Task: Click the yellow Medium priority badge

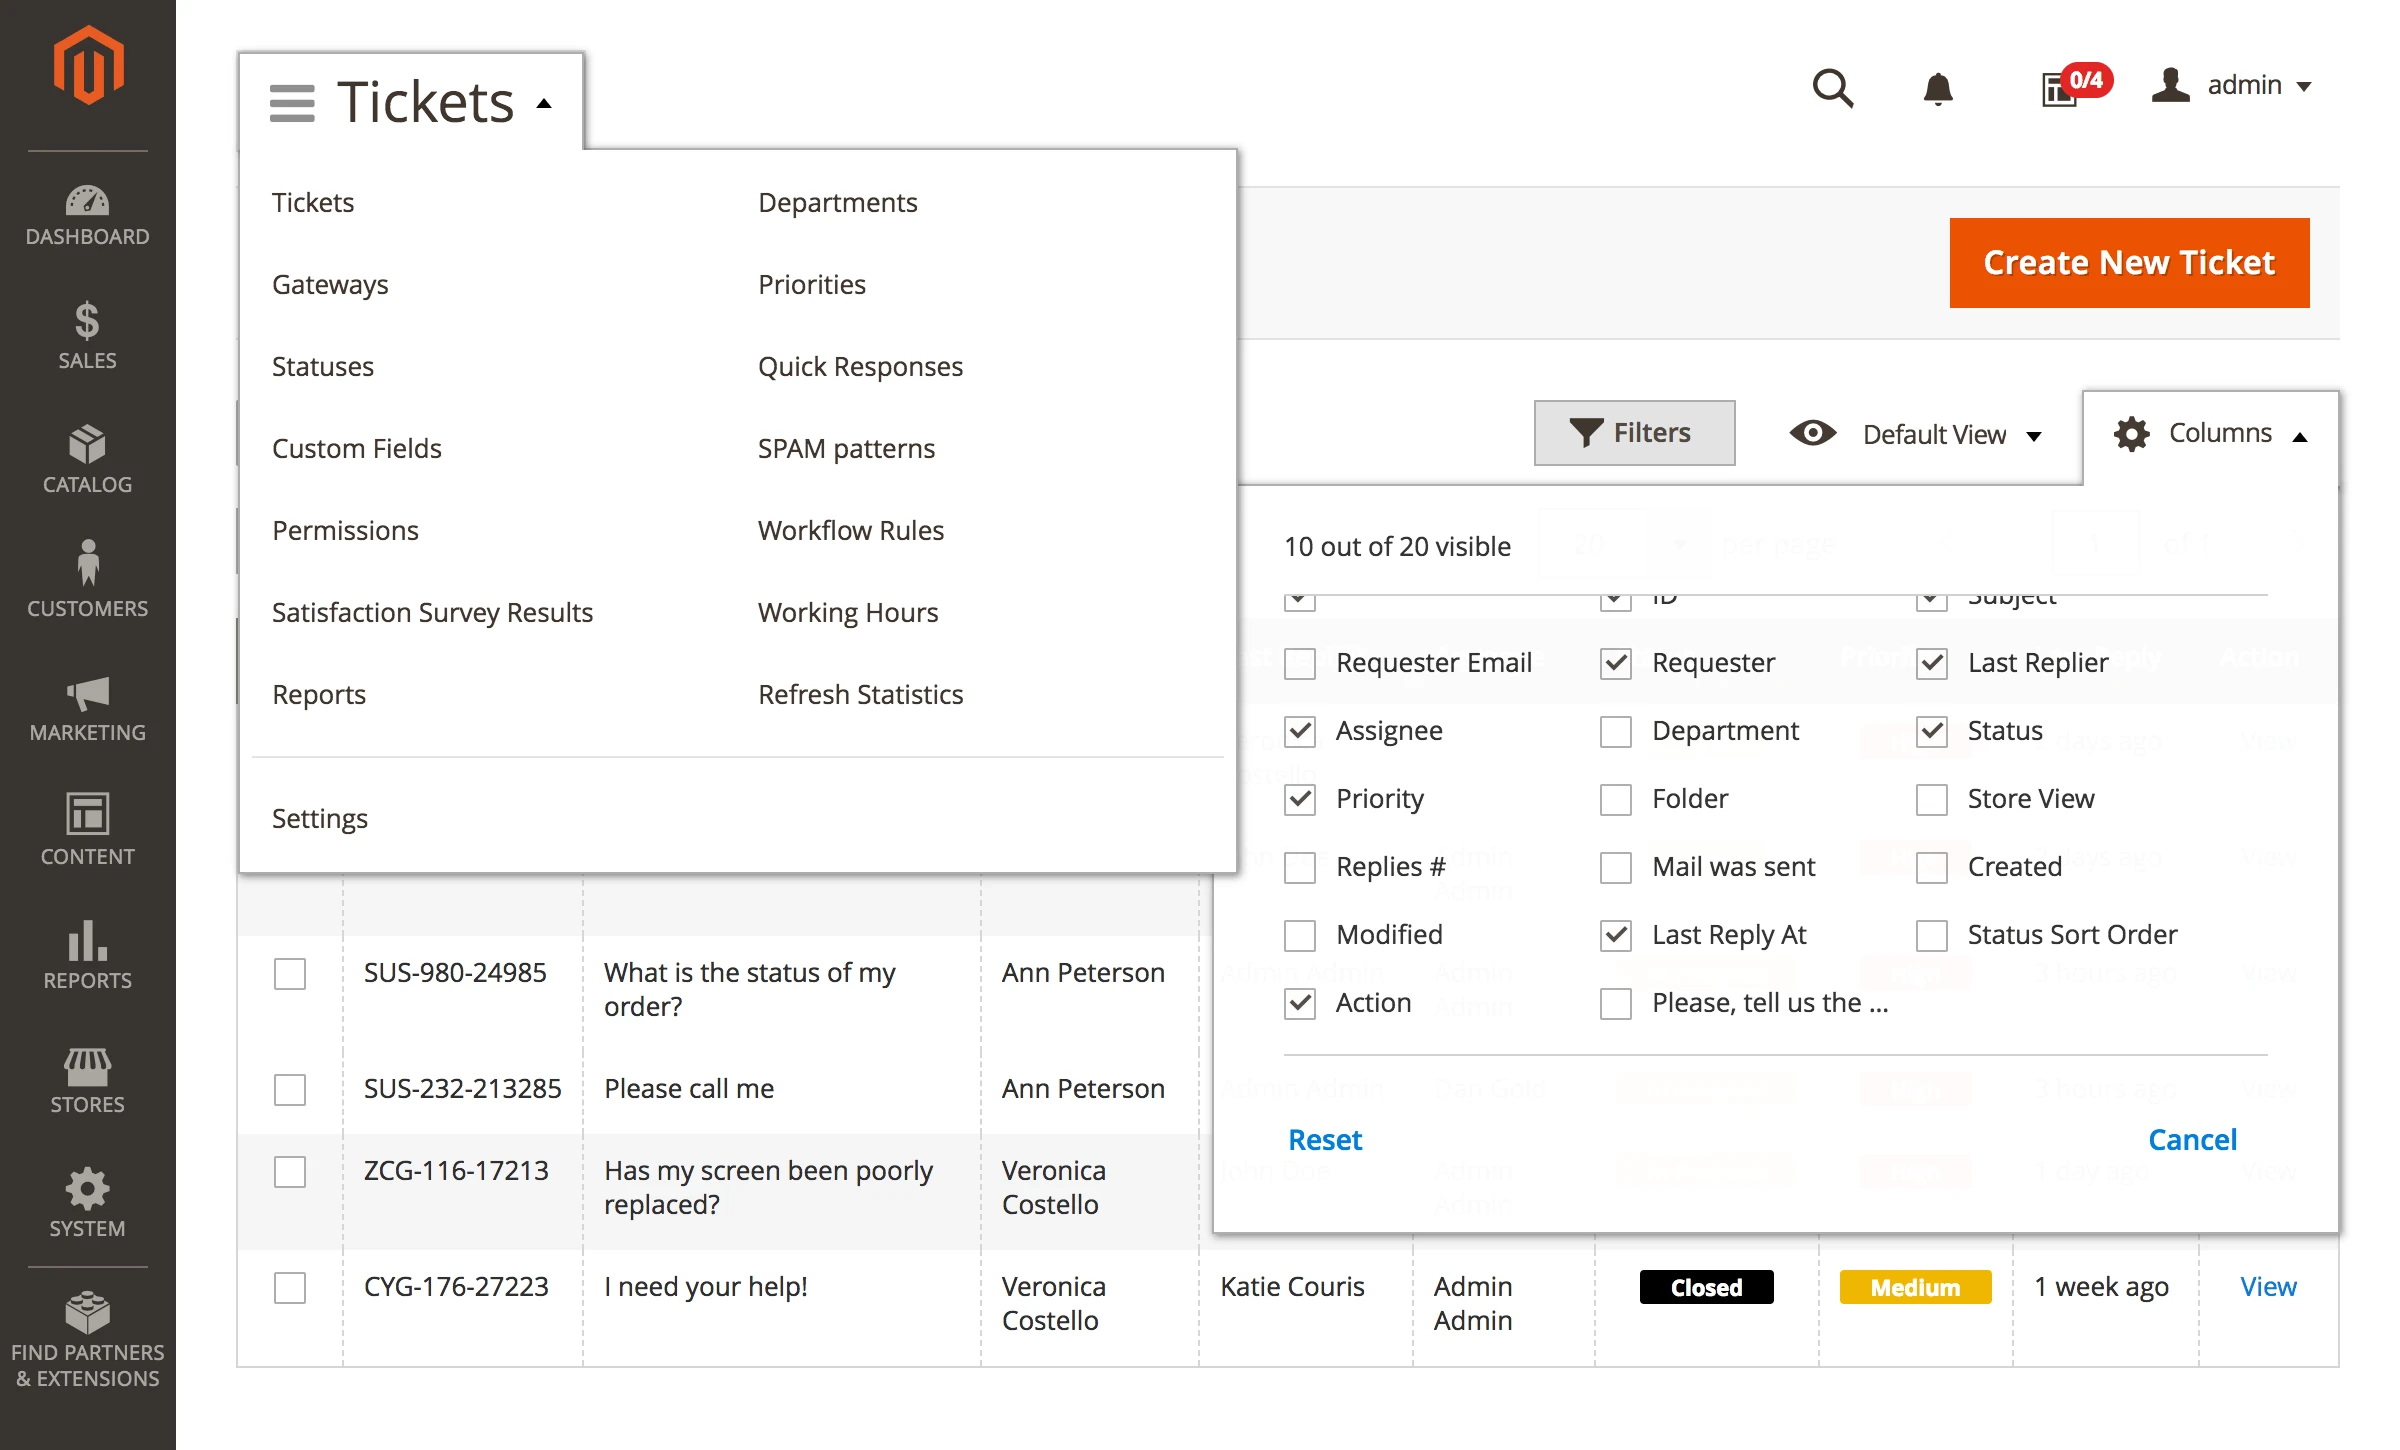Action: click(x=1915, y=1287)
